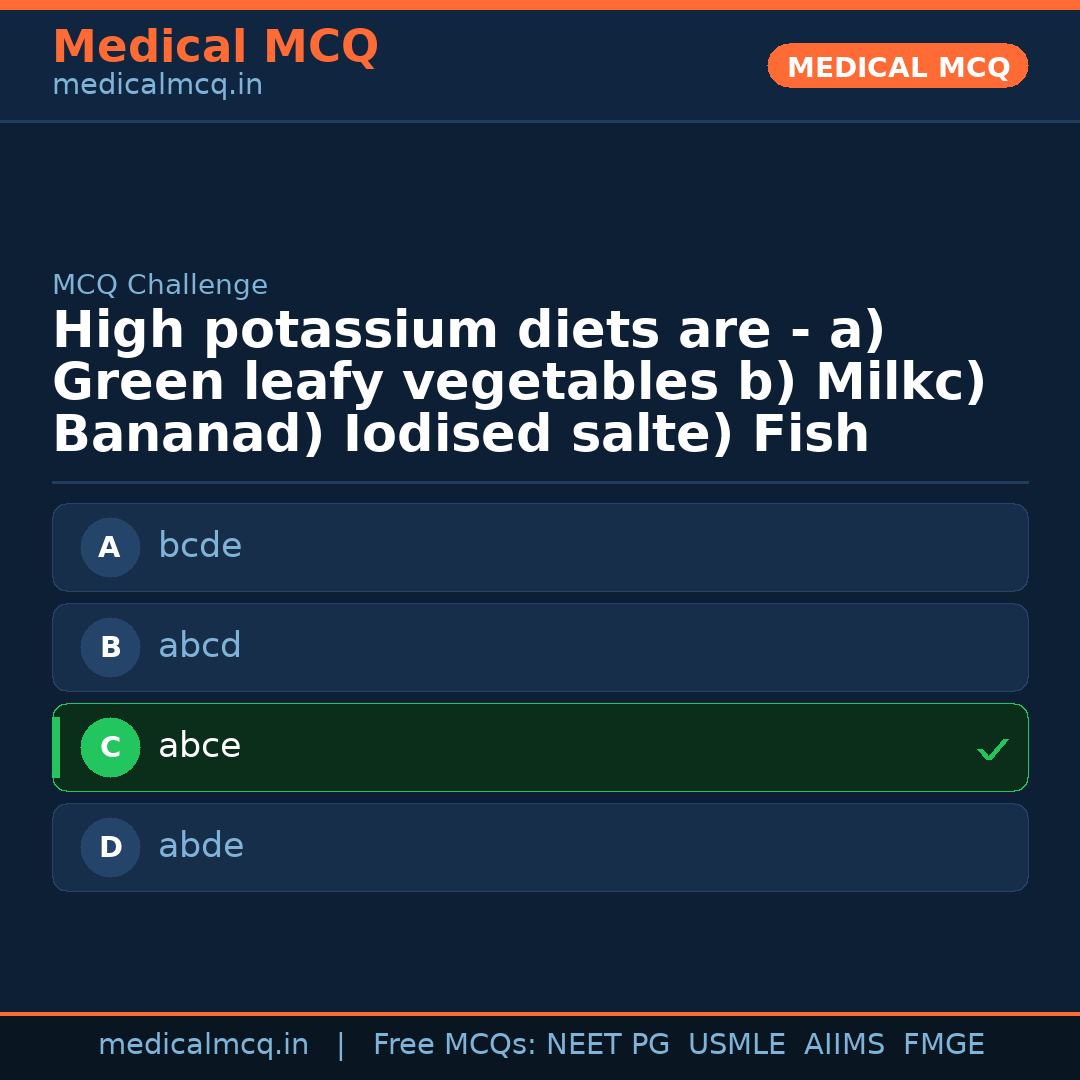The width and height of the screenshot is (1080, 1080).
Task: Click the USMLE text in the footer
Action: pyautogui.click(x=737, y=1044)
